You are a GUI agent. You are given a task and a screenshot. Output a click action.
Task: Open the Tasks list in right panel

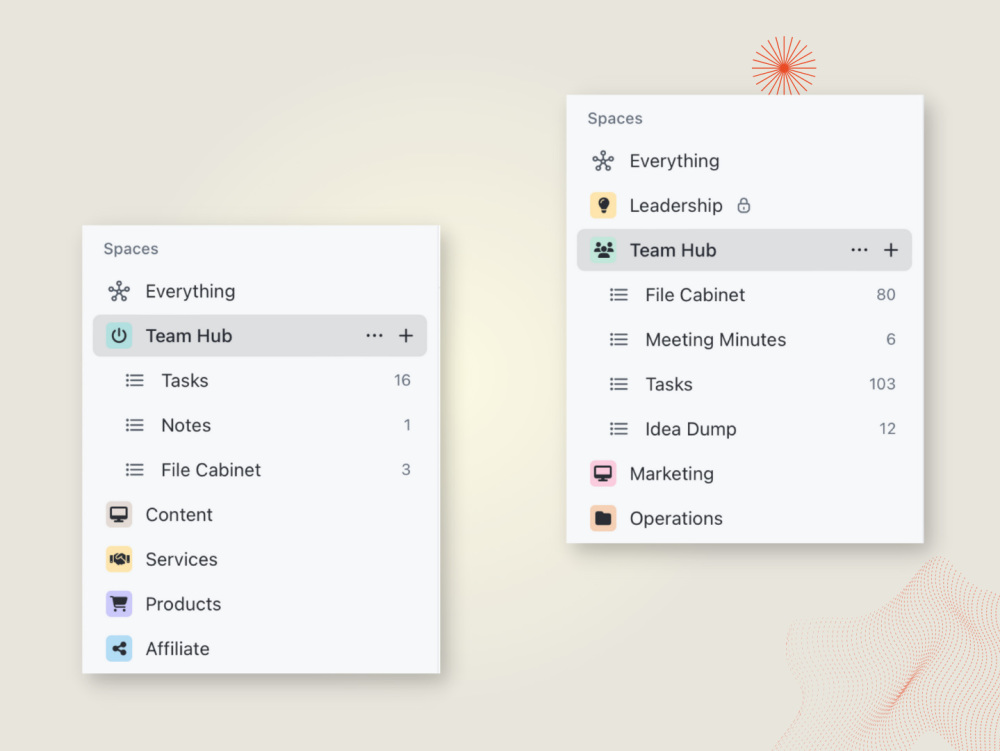(x=669, y=384)
